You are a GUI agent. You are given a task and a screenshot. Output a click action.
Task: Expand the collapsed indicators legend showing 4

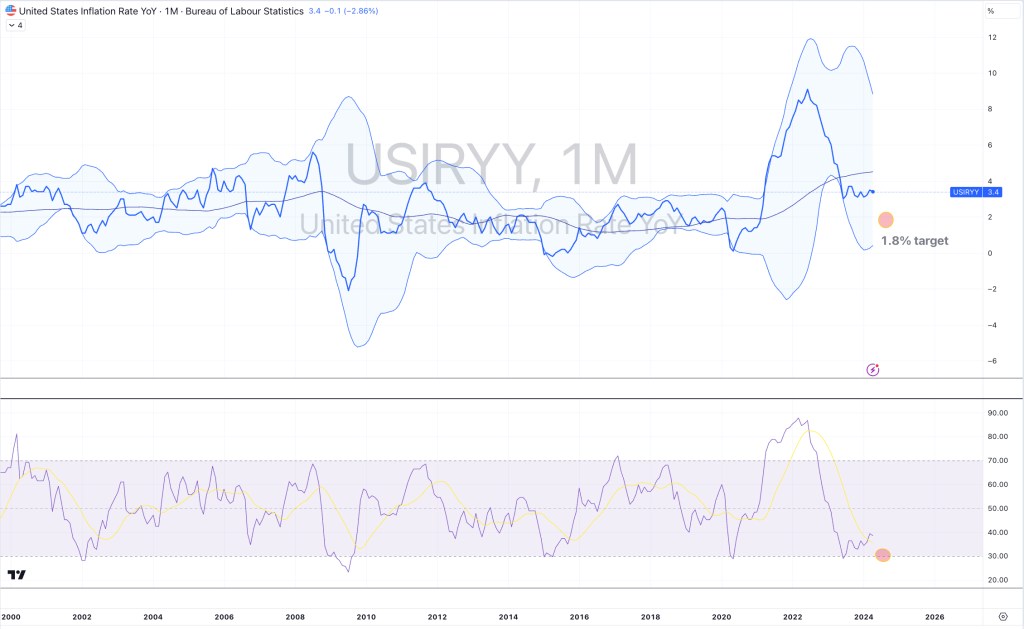coord(14,25)
